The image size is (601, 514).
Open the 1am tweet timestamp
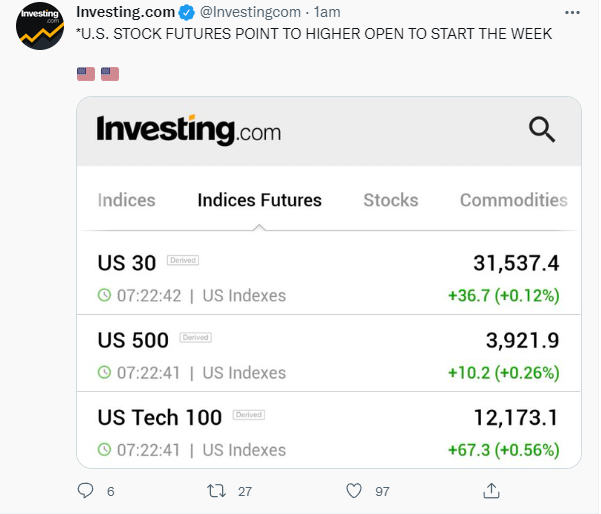click(327, 12)
